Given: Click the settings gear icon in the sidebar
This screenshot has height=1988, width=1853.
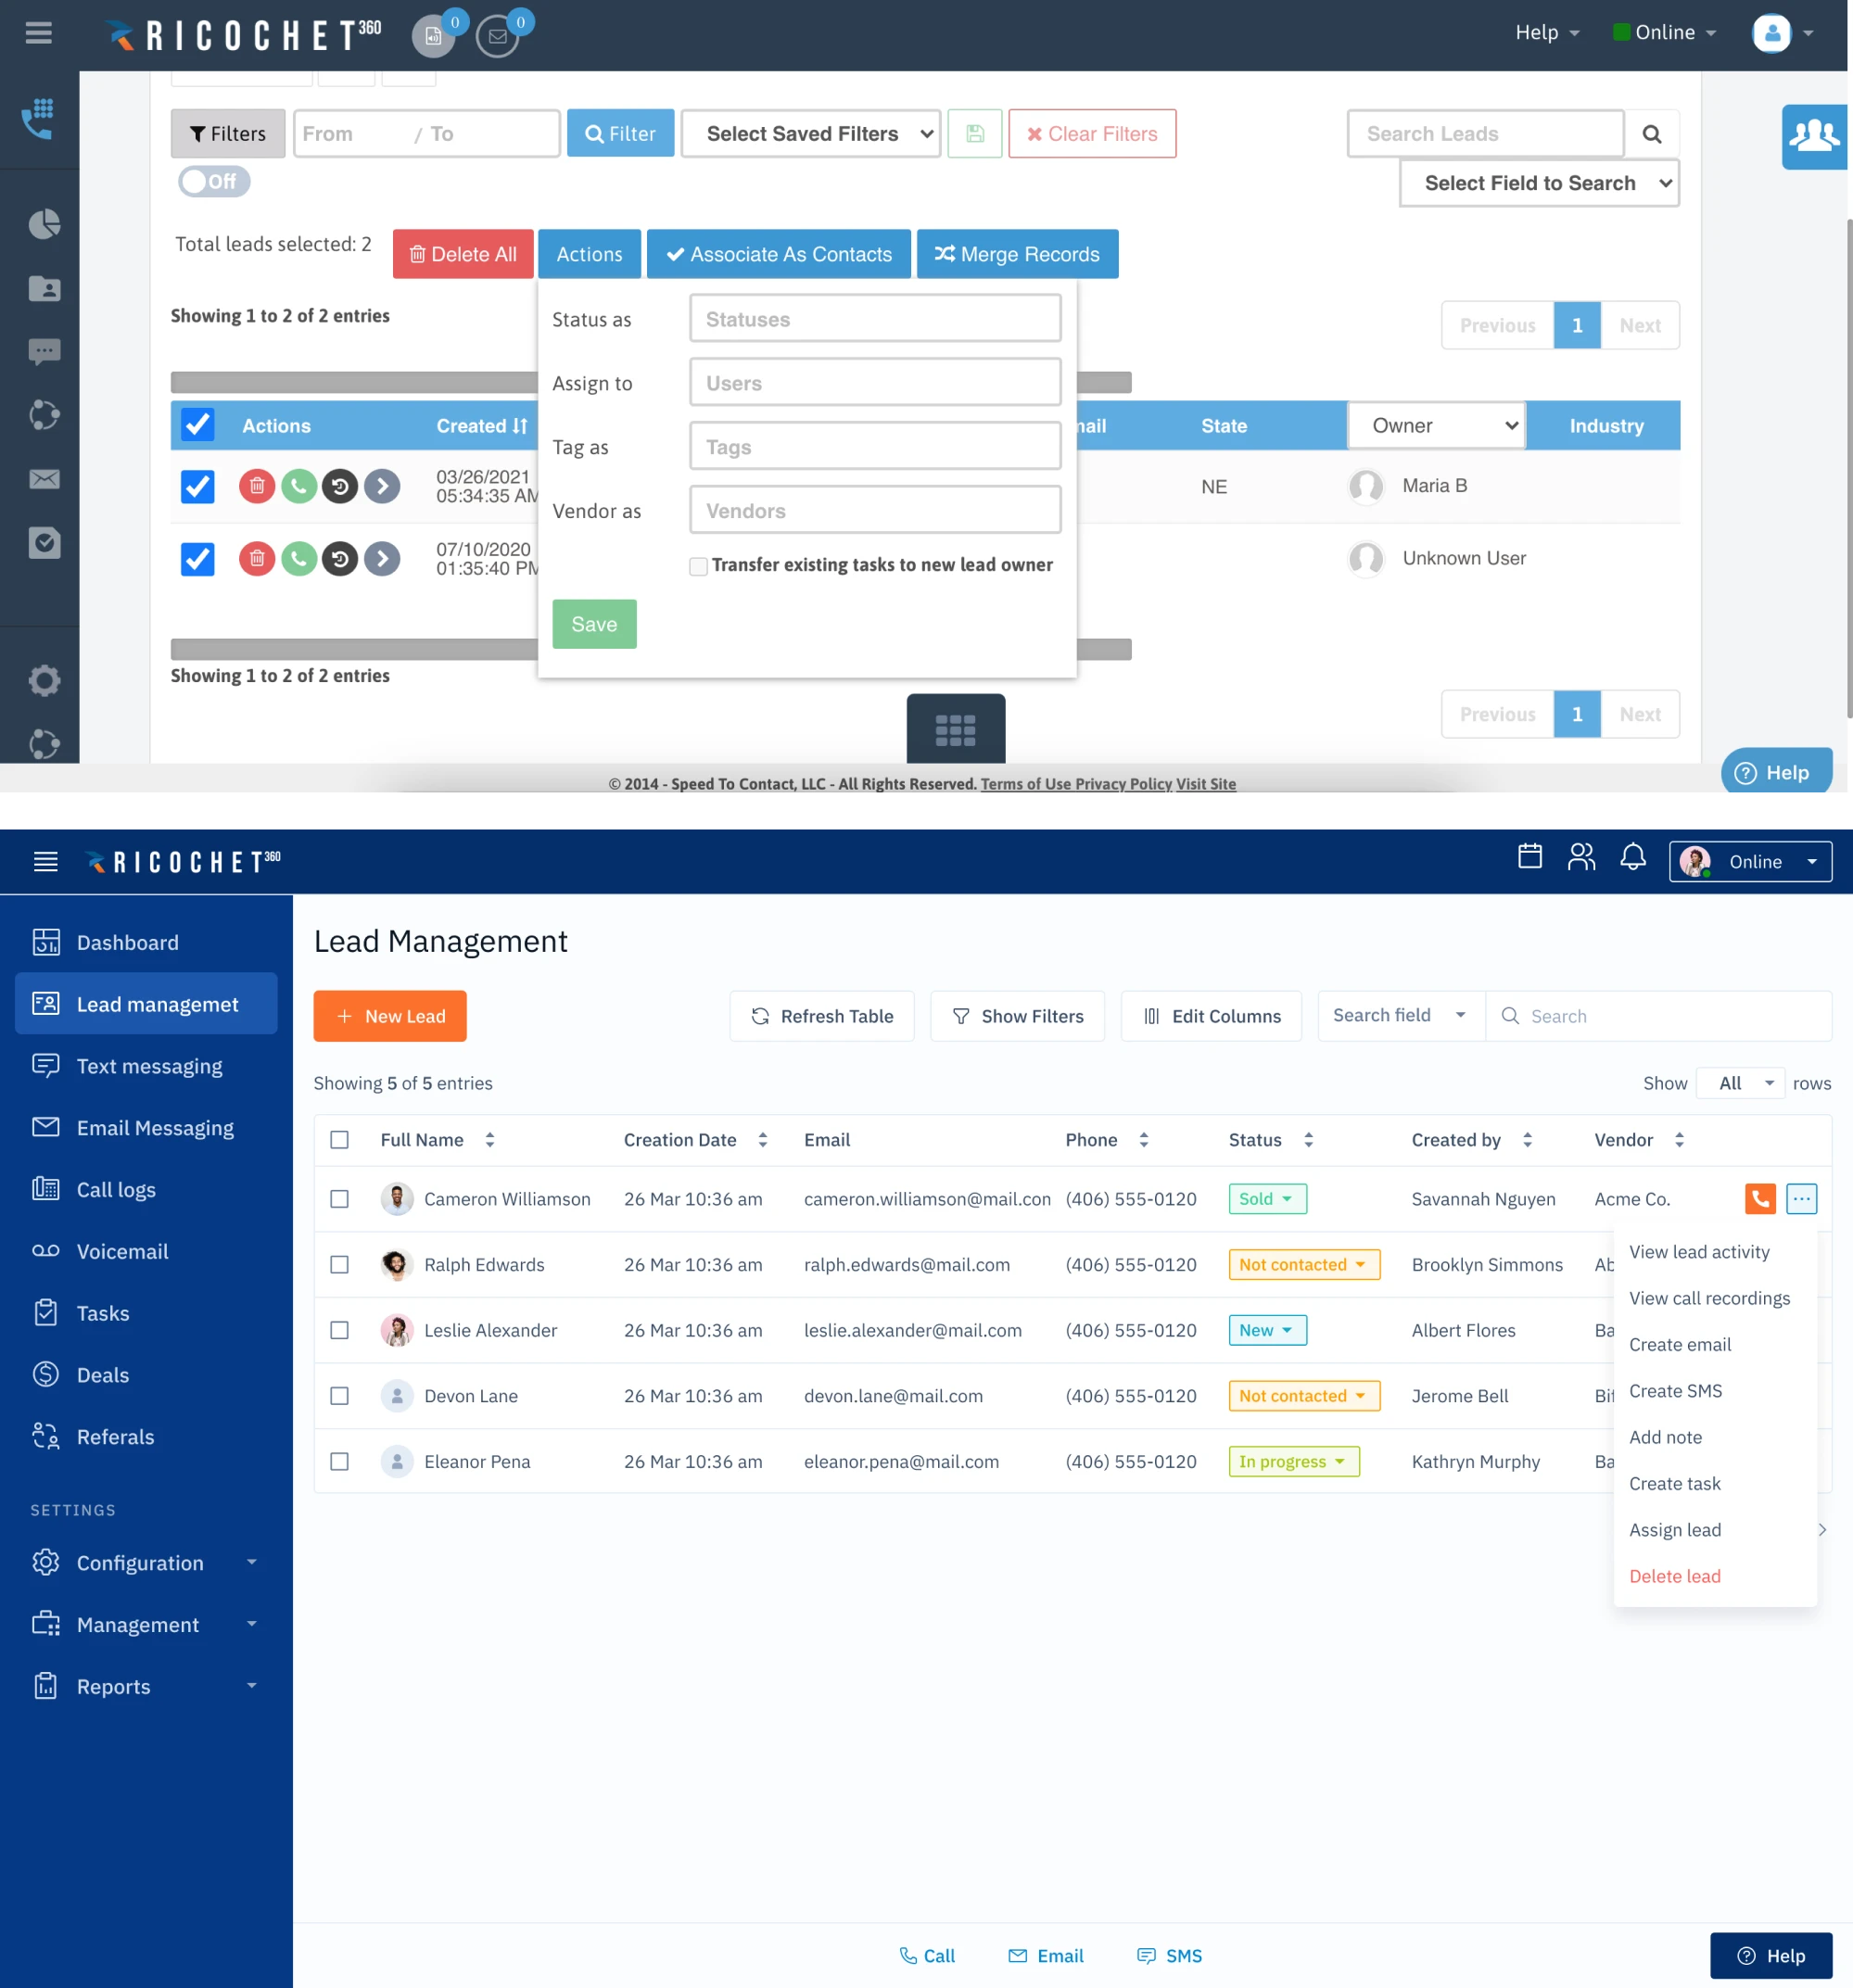Looking at the screenshot, I should tap(43, 680).
